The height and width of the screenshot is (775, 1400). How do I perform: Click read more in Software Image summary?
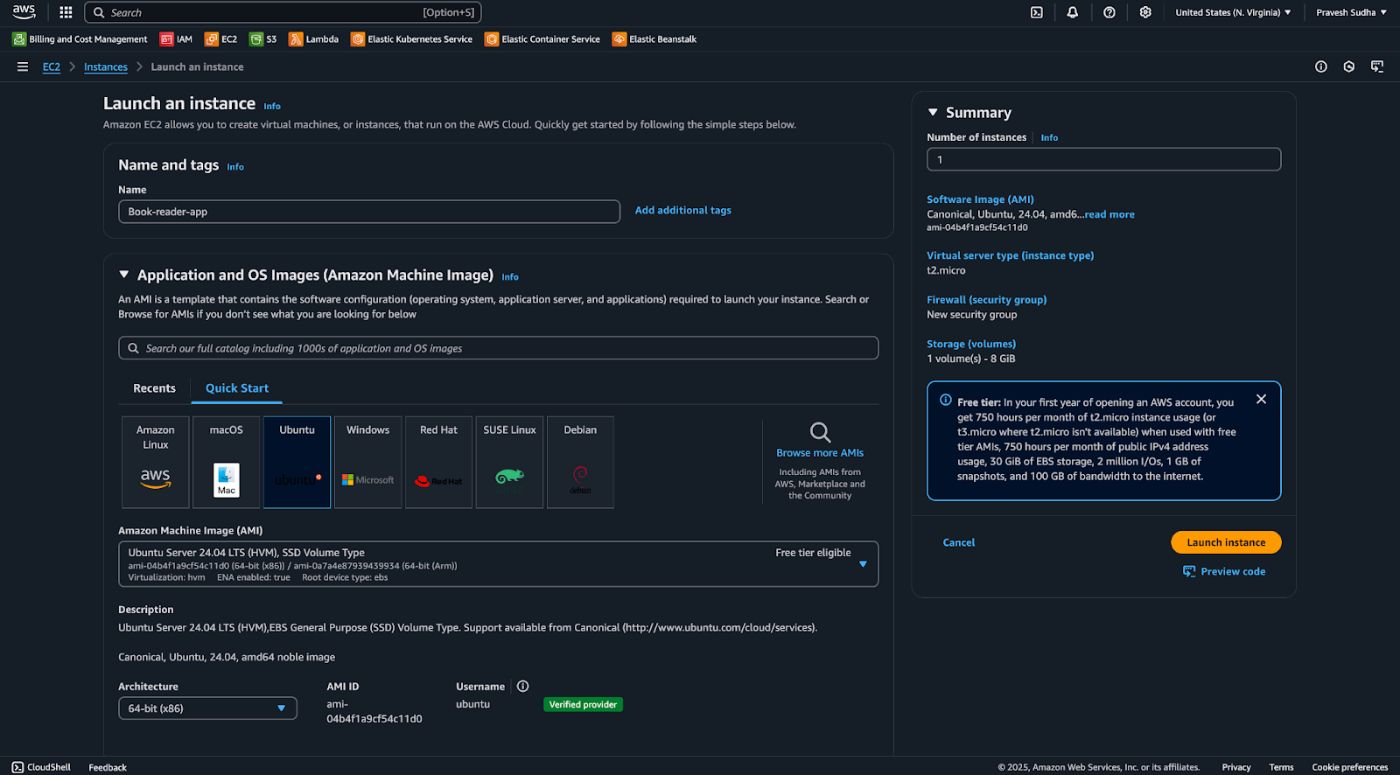[x=1109, y=214]
